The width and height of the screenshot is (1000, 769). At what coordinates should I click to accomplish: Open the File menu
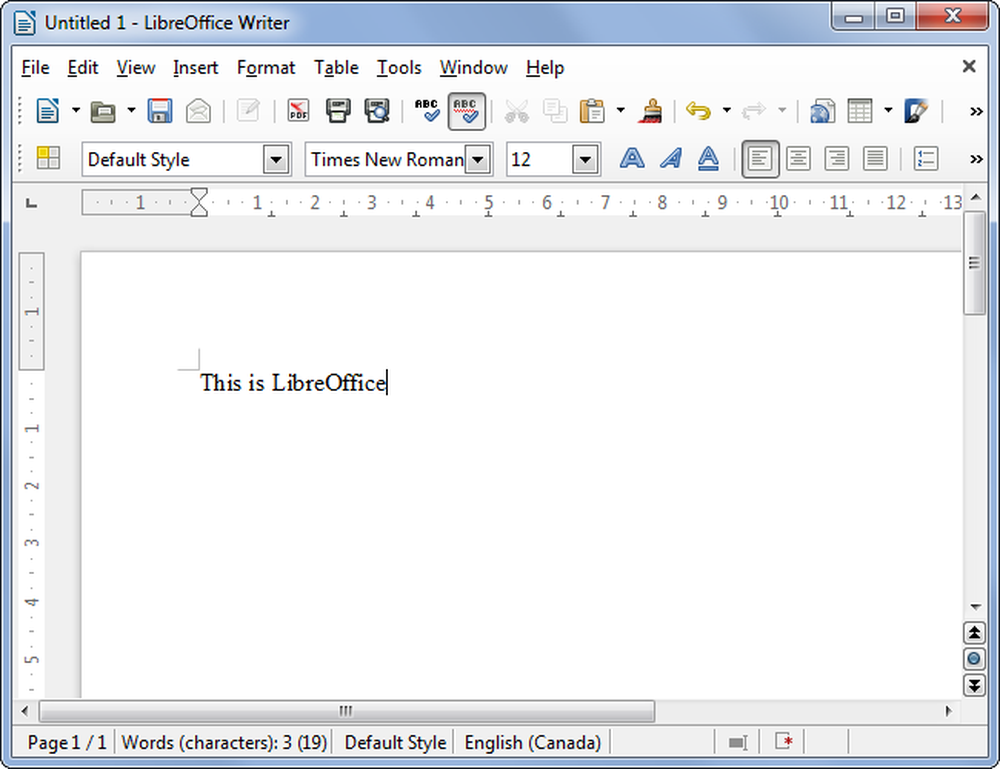coord(35,68)
